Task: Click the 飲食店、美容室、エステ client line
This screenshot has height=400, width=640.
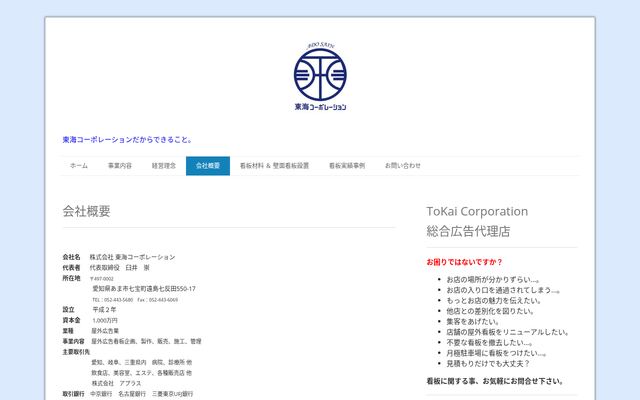Action: click(142, 373)
